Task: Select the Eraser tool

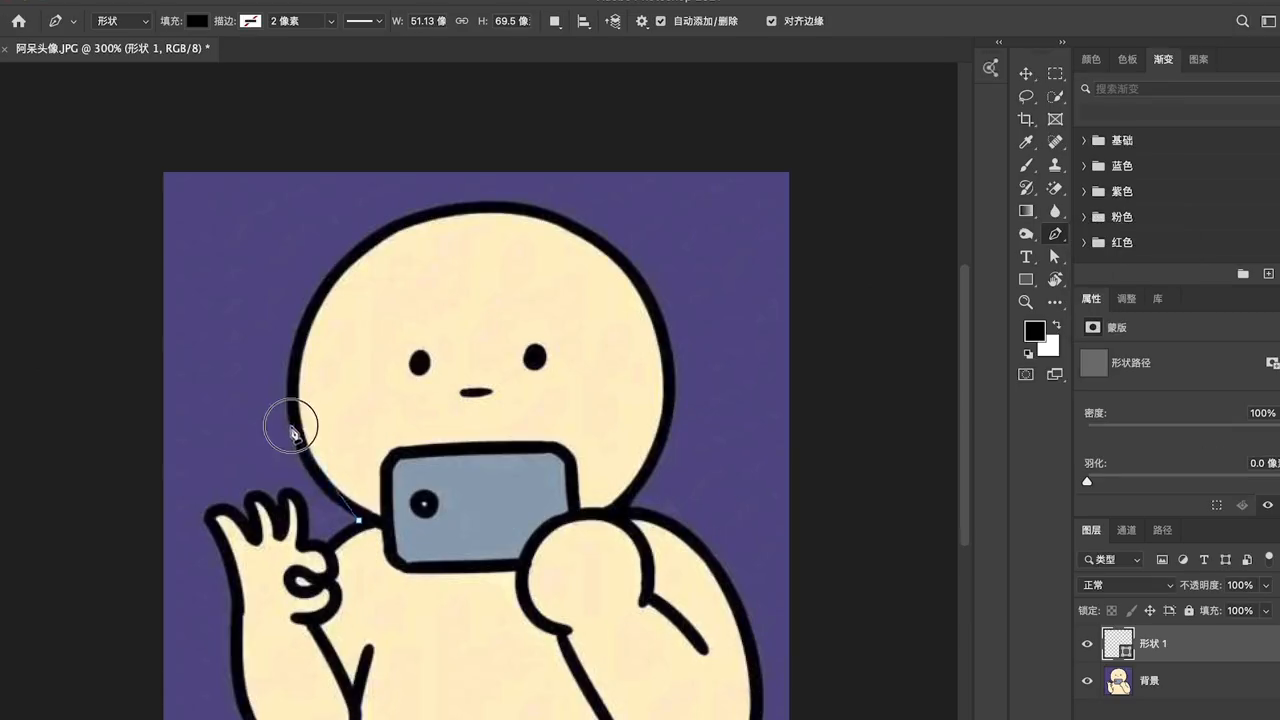Action: click(1055, 188)
